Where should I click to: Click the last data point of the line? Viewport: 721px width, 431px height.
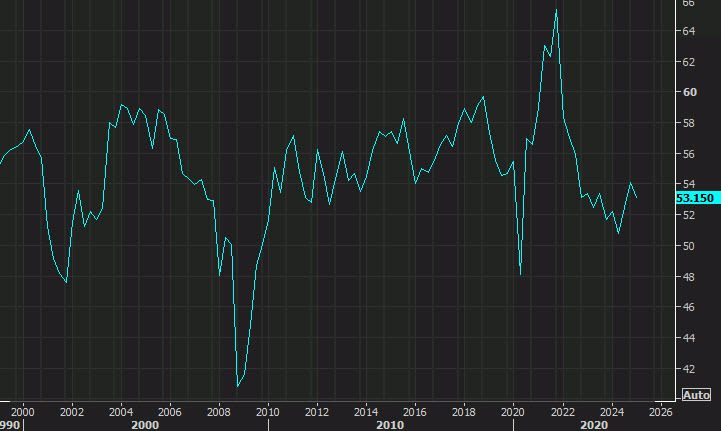[x=637, y=197]
